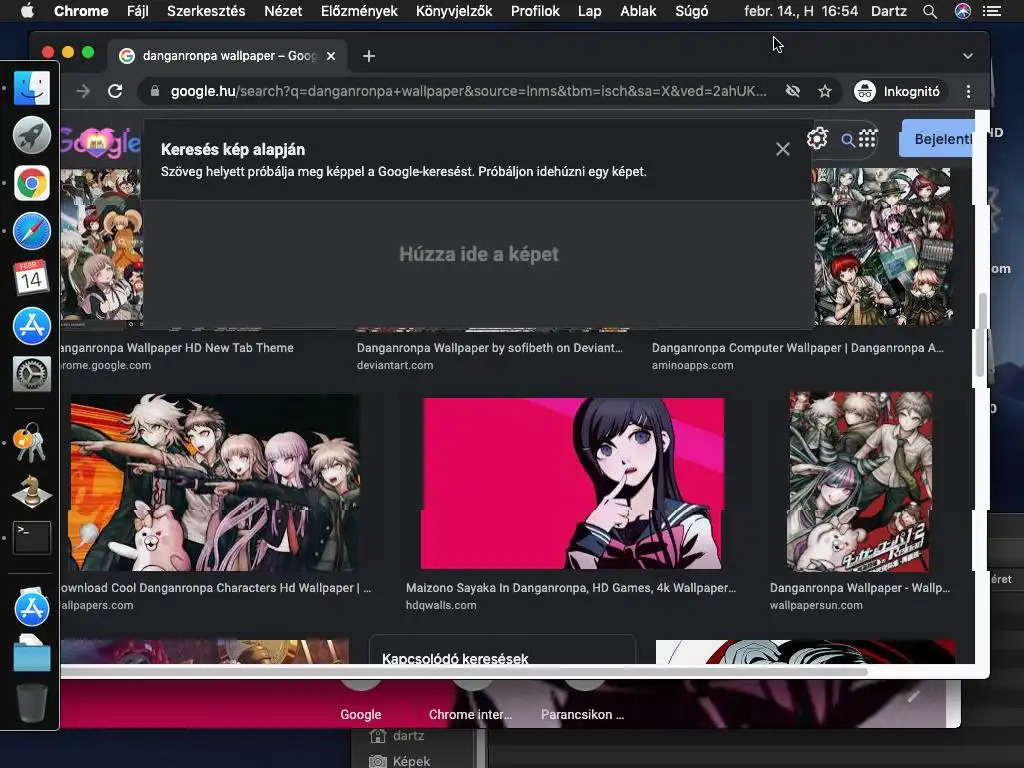Open the Profilok menu
This screenshot has width=1024, height=768.
[536, 11]
